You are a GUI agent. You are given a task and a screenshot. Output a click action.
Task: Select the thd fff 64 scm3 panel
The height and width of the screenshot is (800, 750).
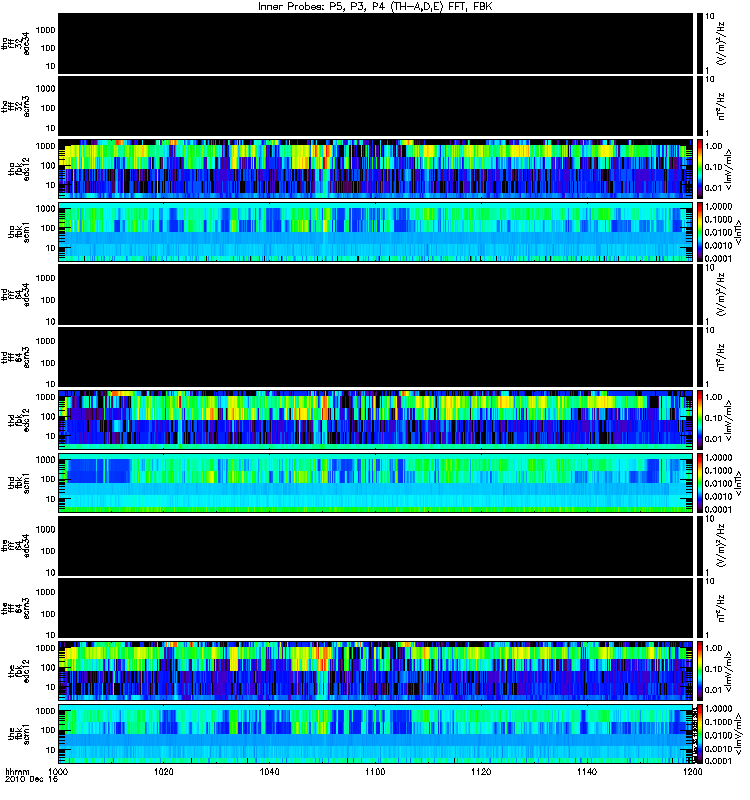pos(376,357)
